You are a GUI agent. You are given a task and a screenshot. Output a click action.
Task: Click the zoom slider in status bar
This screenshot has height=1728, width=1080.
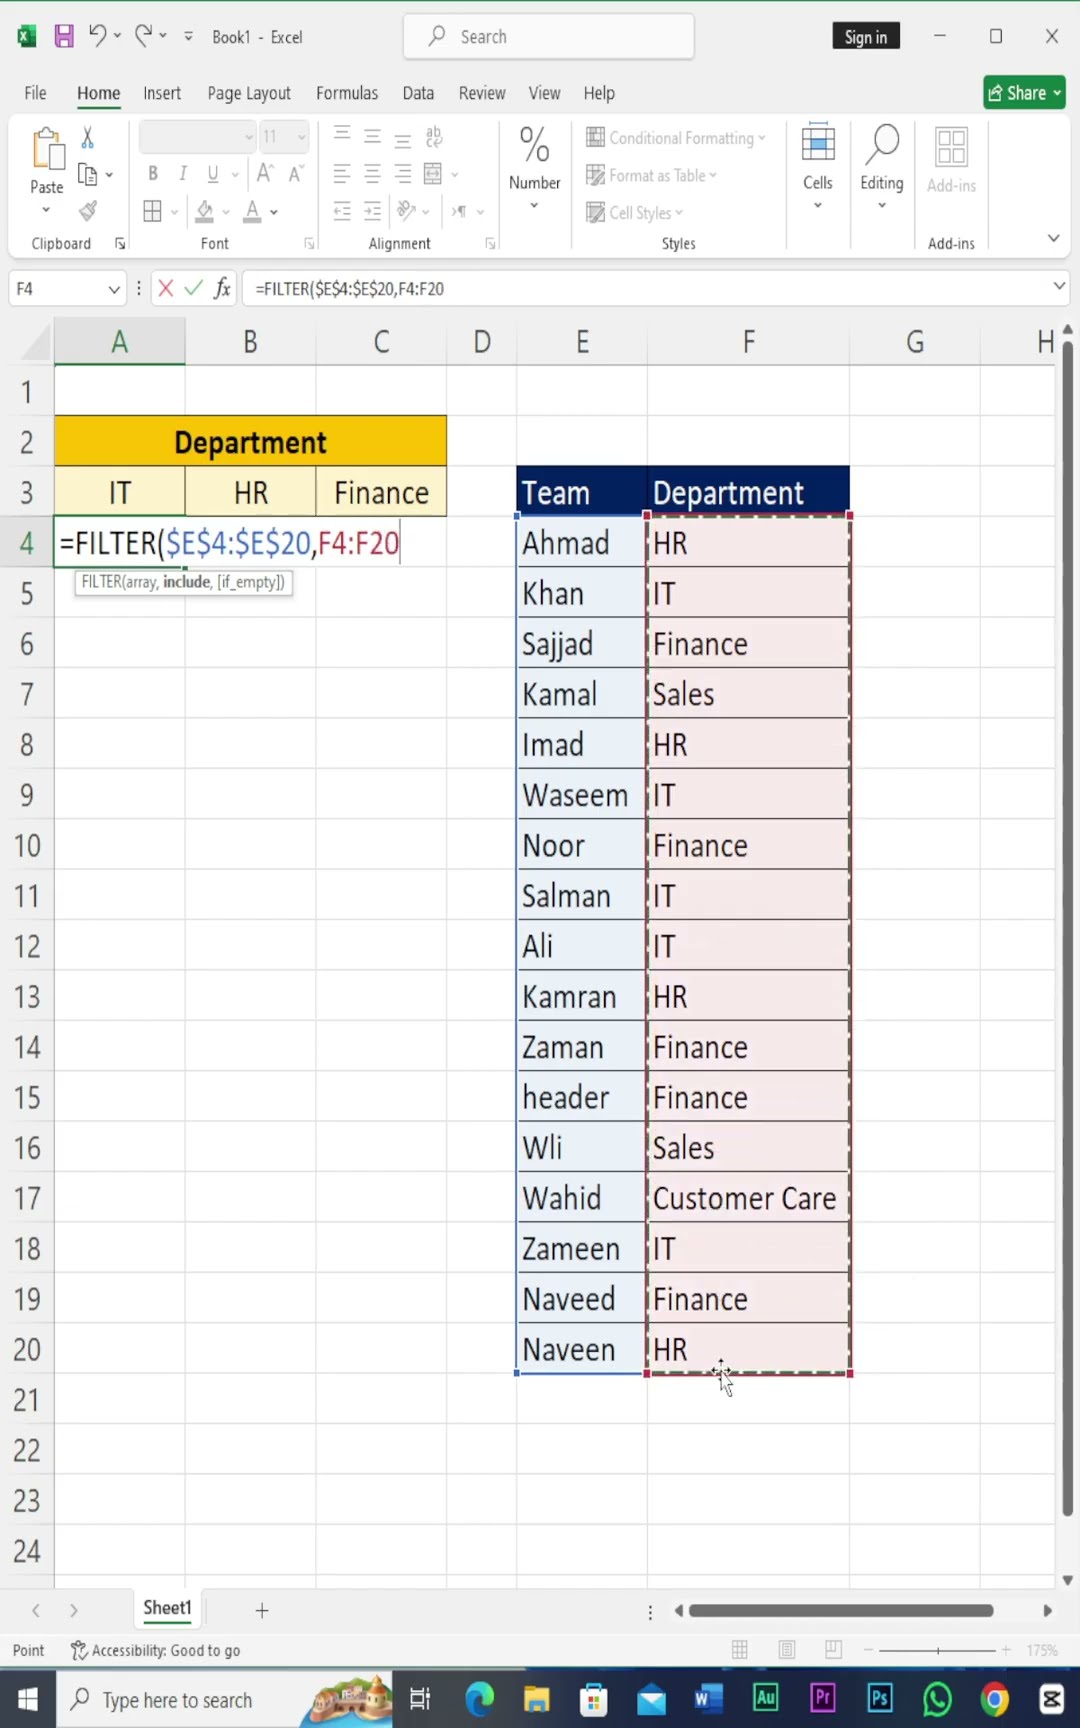pyautogui.click(x=938, y=1650)
